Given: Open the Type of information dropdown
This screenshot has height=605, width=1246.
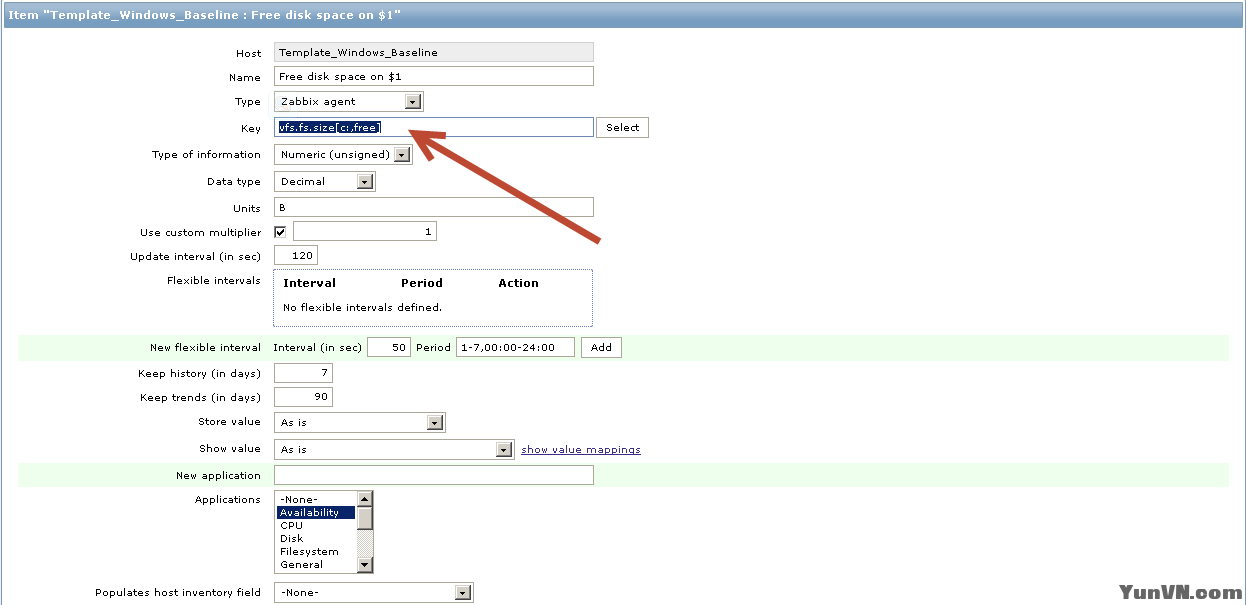Looking at the screenshot, I should [x=343, y=155].
